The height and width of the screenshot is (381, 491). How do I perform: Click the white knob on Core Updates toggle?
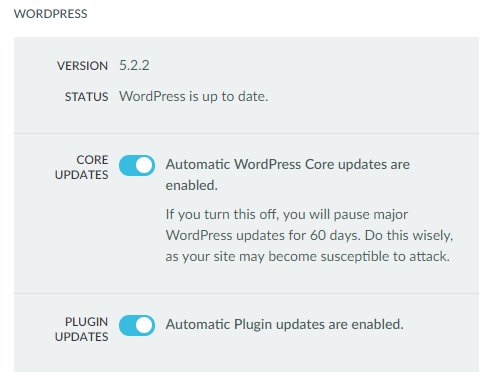(x=144, y=165)
